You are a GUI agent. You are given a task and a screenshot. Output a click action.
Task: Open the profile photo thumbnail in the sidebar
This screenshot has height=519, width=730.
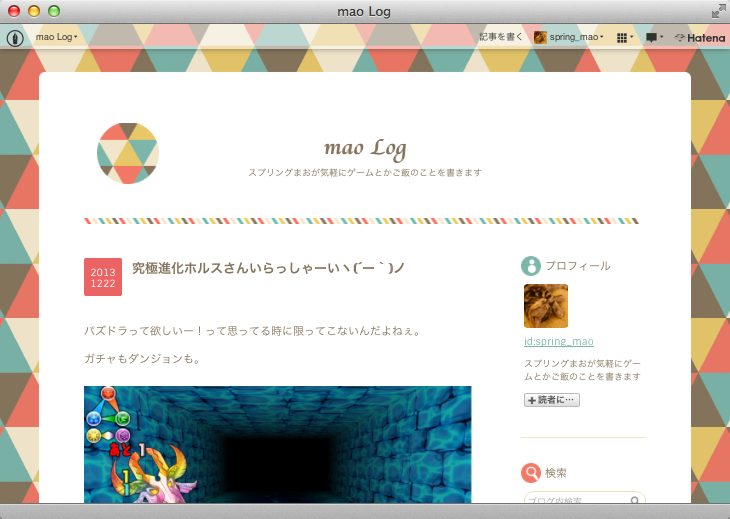[x=546, y=306]
